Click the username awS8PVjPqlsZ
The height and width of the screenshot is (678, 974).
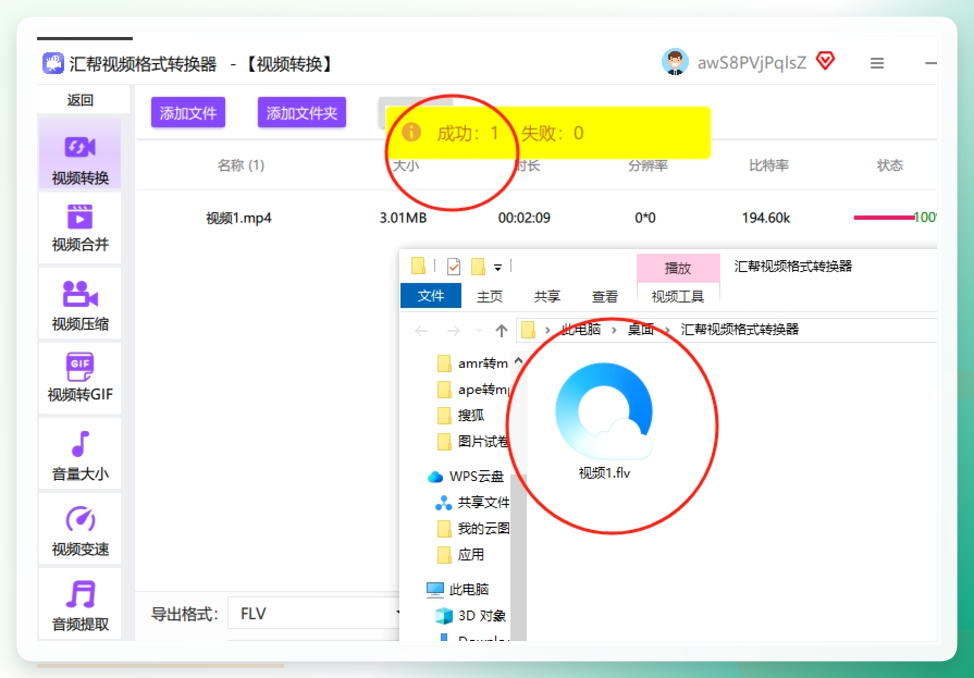752,63
